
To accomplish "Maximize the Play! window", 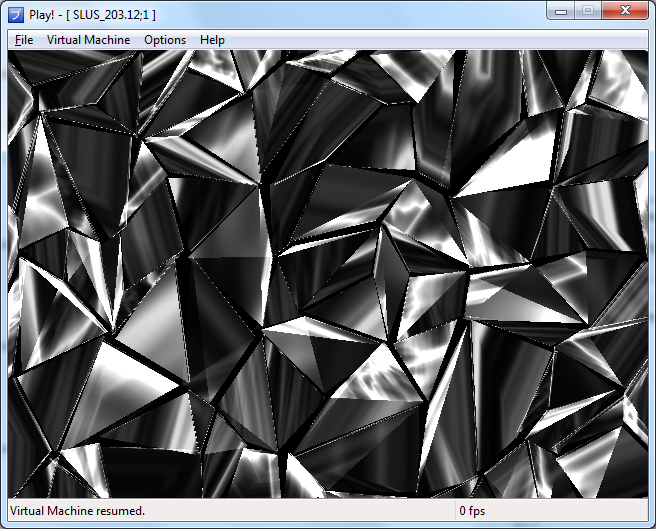I will (x=588, y=10).
